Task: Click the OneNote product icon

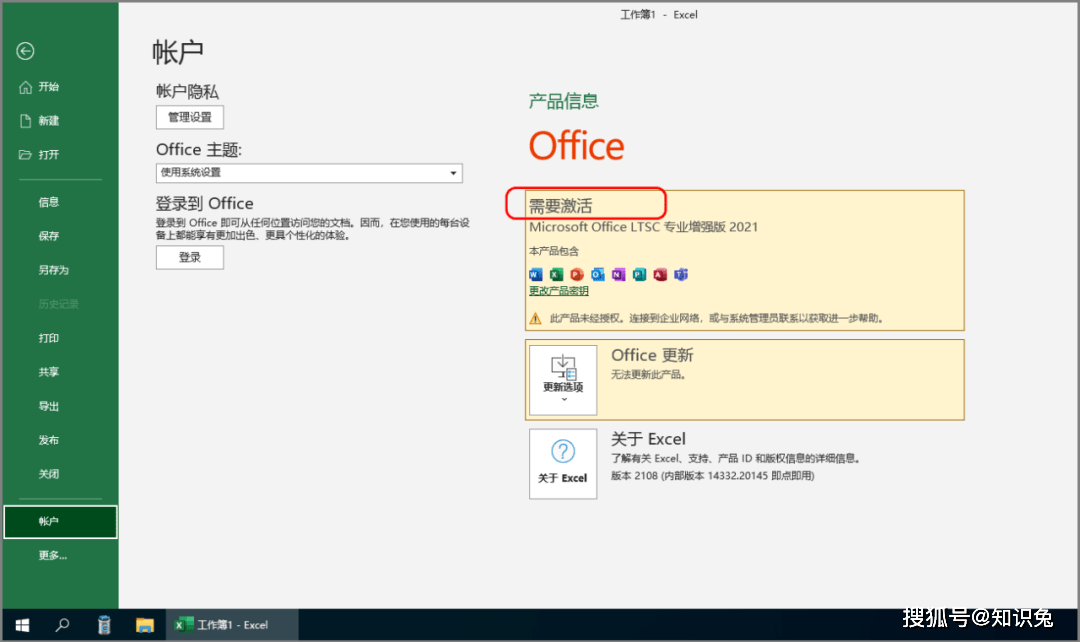Action: [x=619, y=275]
